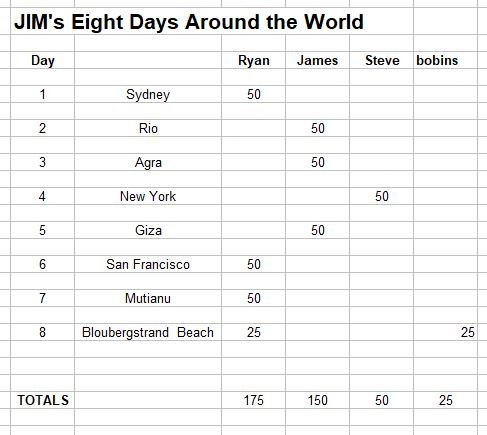Click the Mutianu cell

(x=148, y=298)
